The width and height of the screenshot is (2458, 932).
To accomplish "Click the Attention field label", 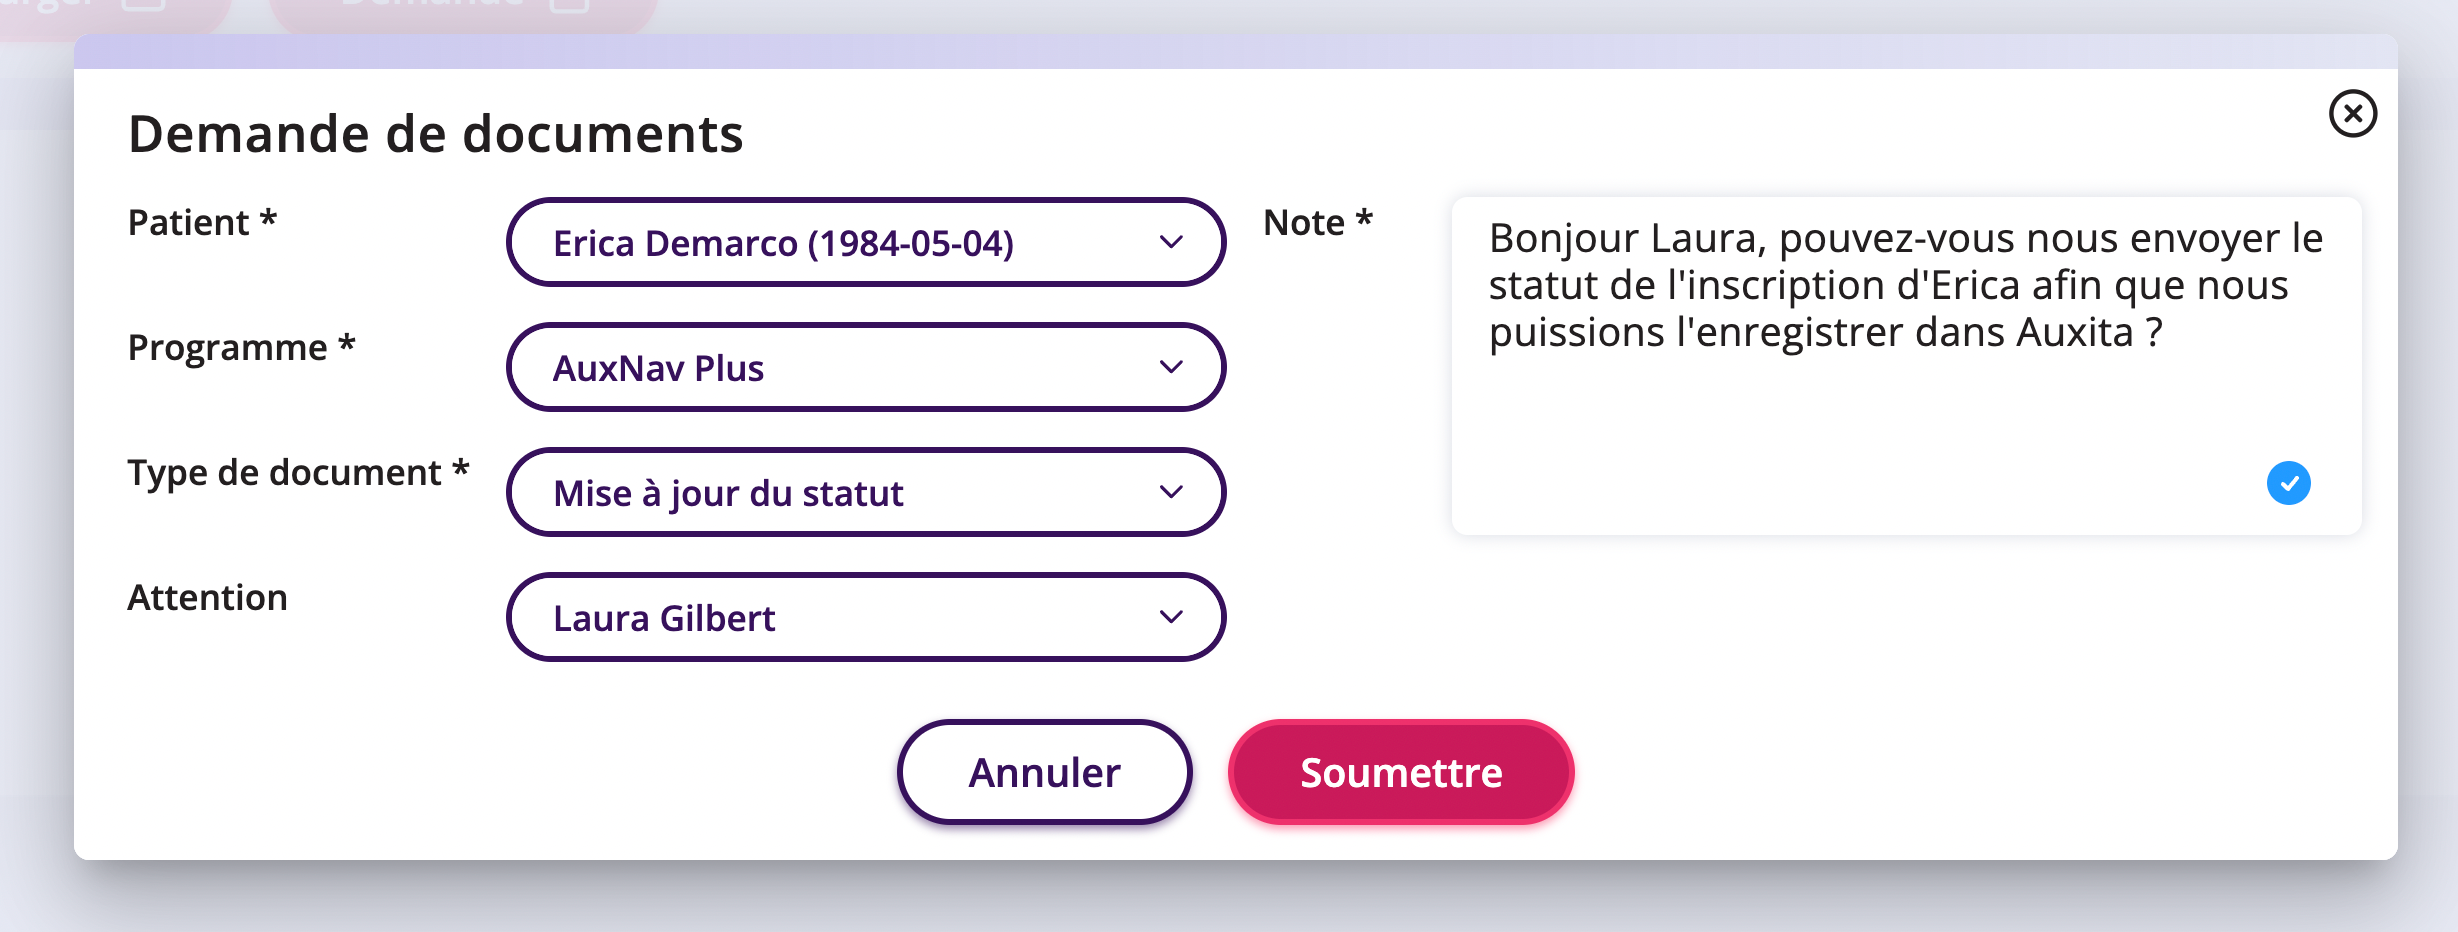I will pyautogui.click(x=207, y=598).
